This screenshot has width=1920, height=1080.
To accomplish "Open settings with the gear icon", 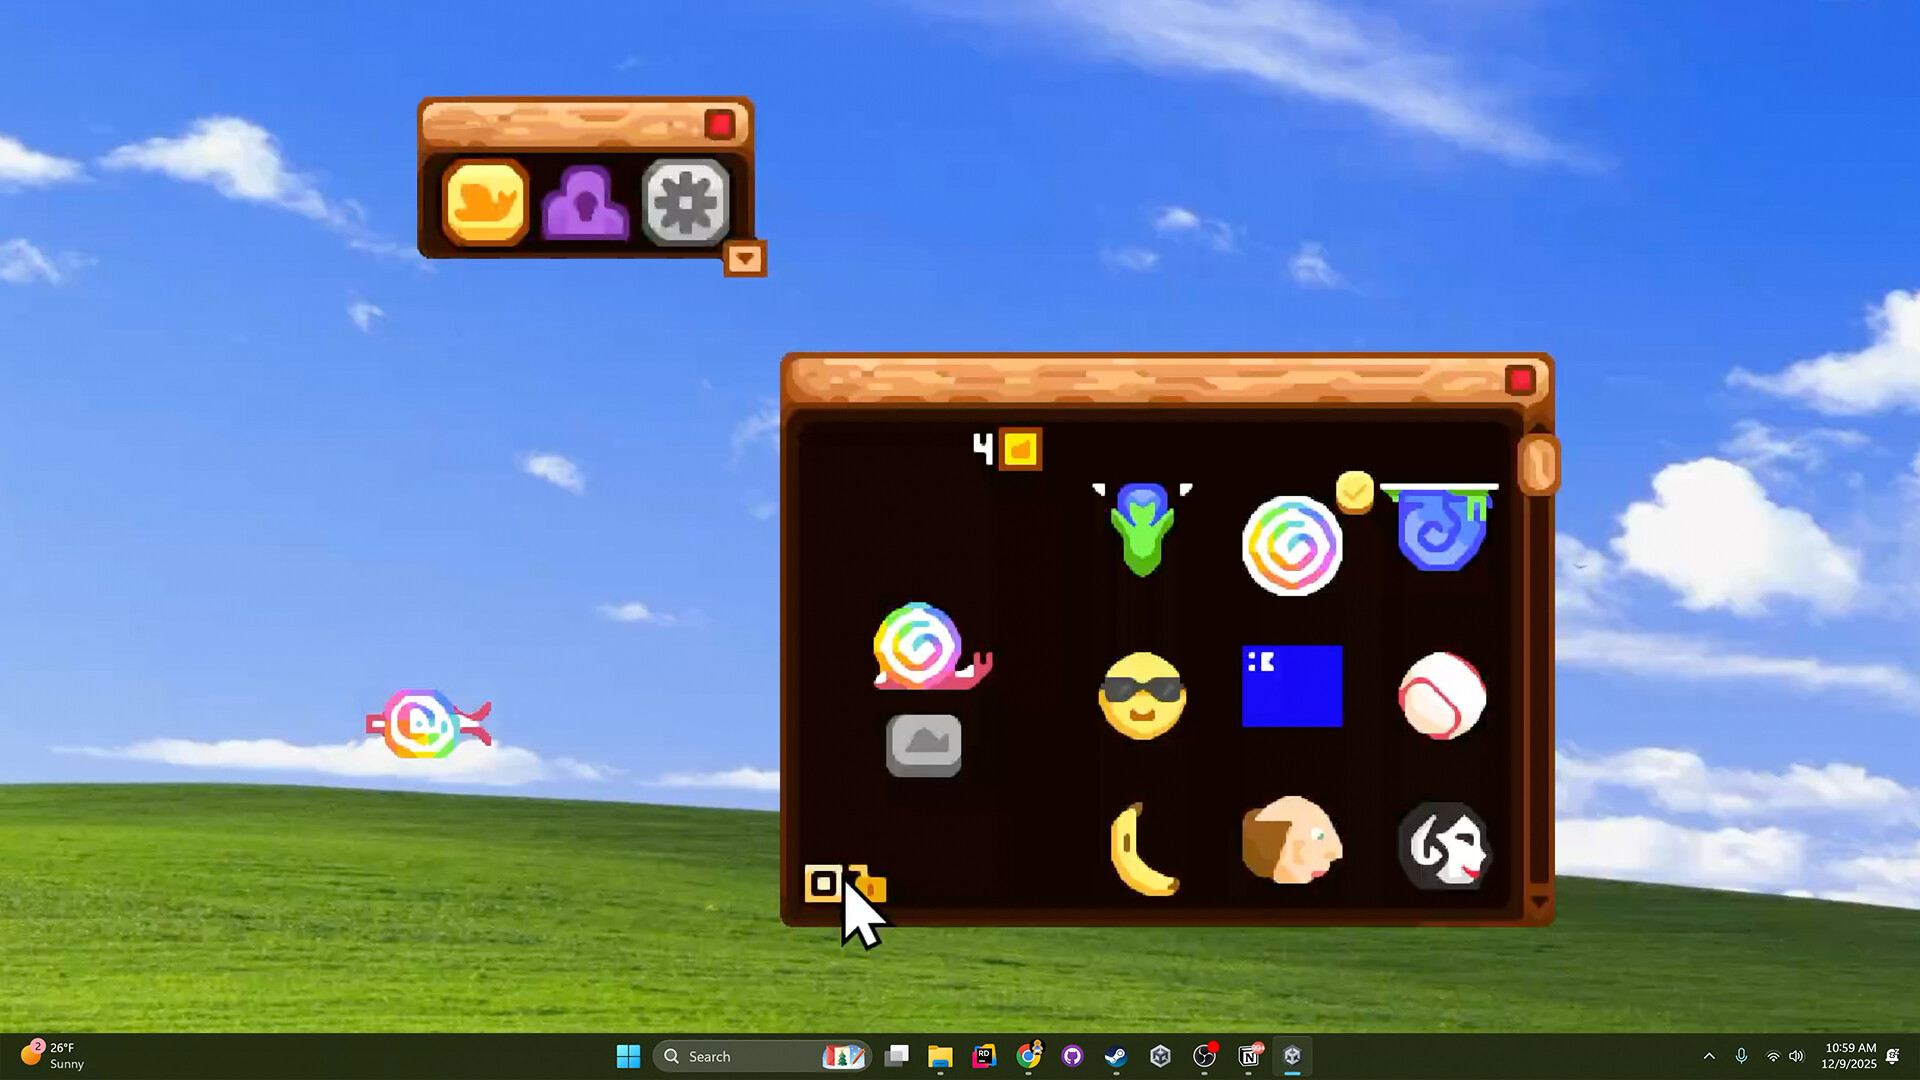I will click(685, 200).
